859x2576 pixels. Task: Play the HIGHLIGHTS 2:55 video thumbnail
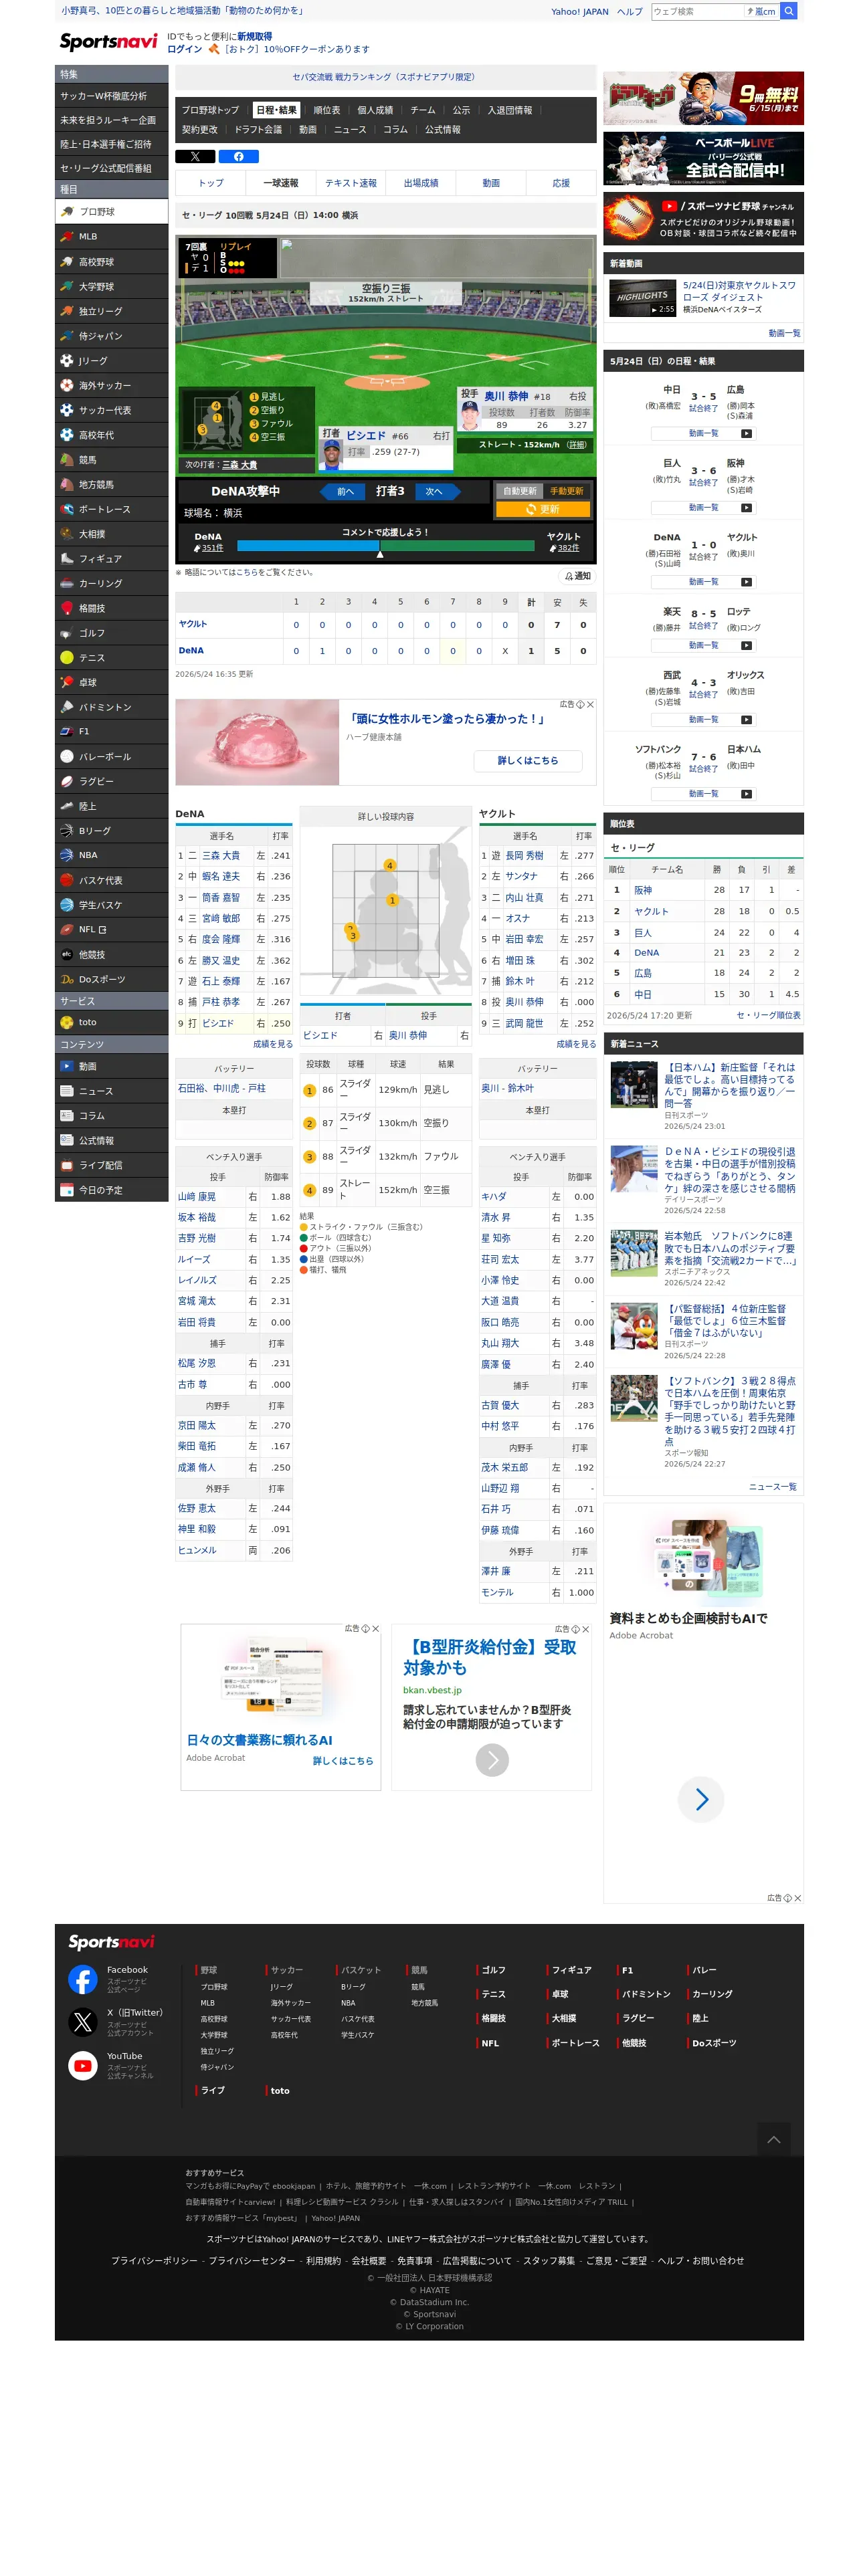[642, 298]
